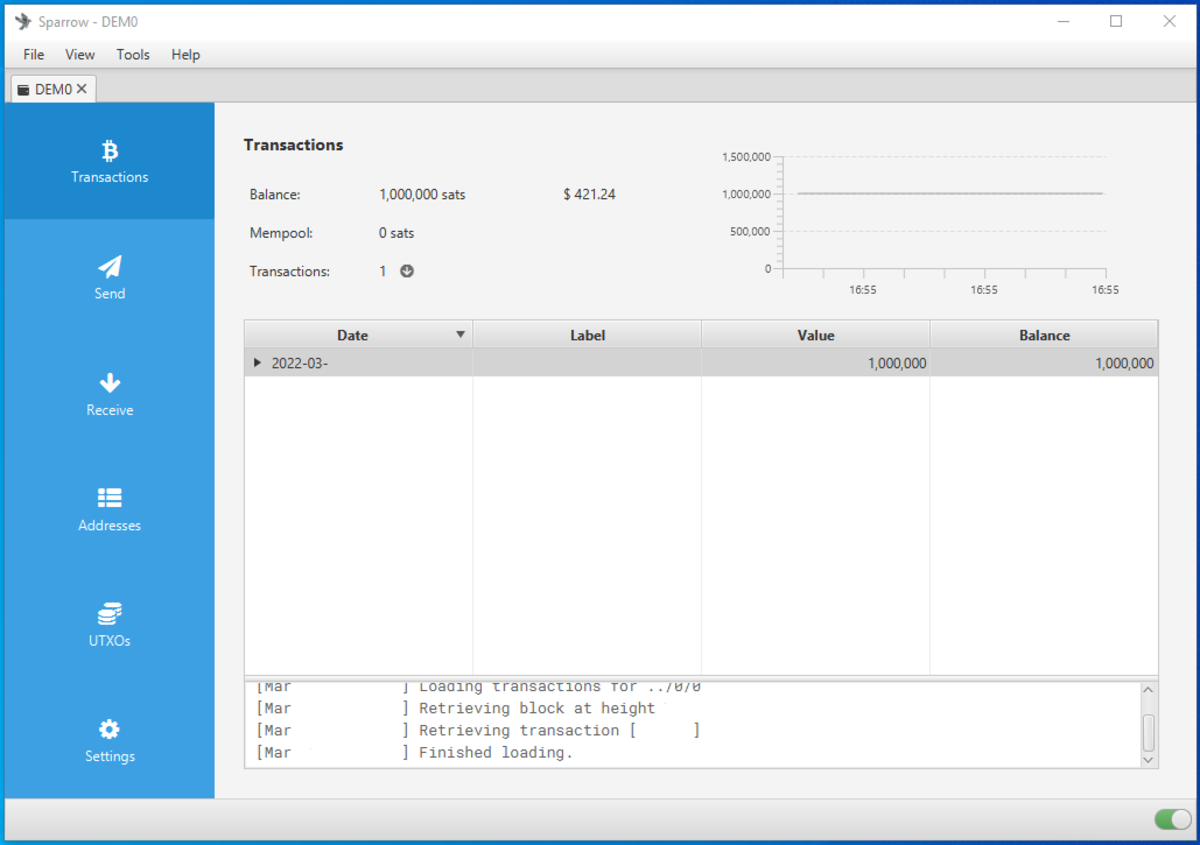1200x845 pixels.
Task: Open the Tools menu
Action: click(133, 54)
